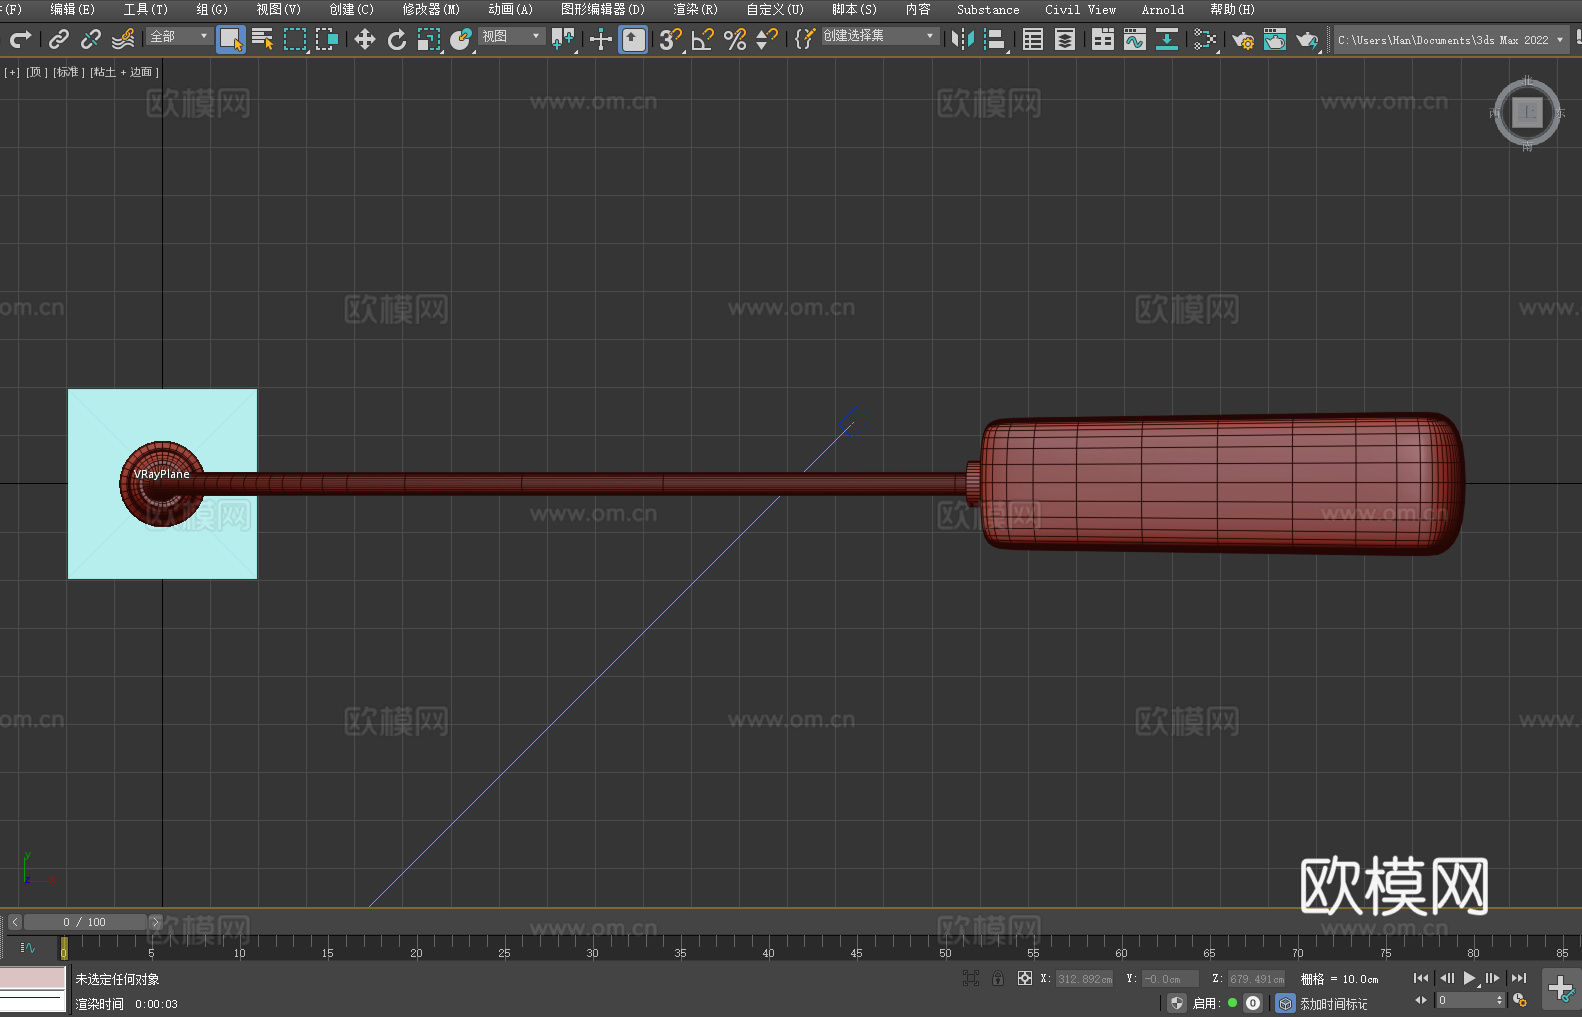Select the Move transform tool
This screenshot has width=1582, height=1017.
(x=365, y=39)
